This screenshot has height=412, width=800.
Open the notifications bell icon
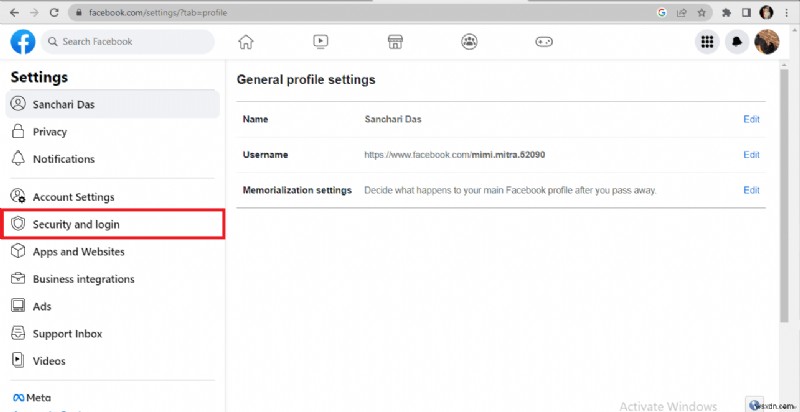click(x=737, y=42)
